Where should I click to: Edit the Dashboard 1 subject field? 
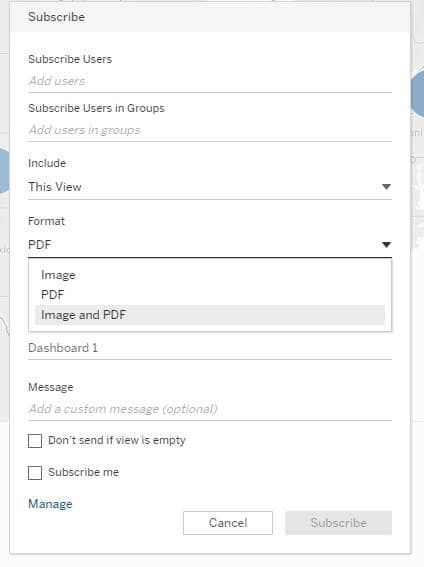point(210,348)
